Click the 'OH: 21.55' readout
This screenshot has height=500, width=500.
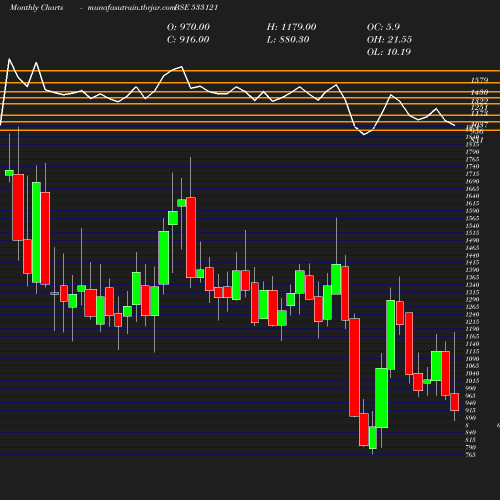(389, 39)
